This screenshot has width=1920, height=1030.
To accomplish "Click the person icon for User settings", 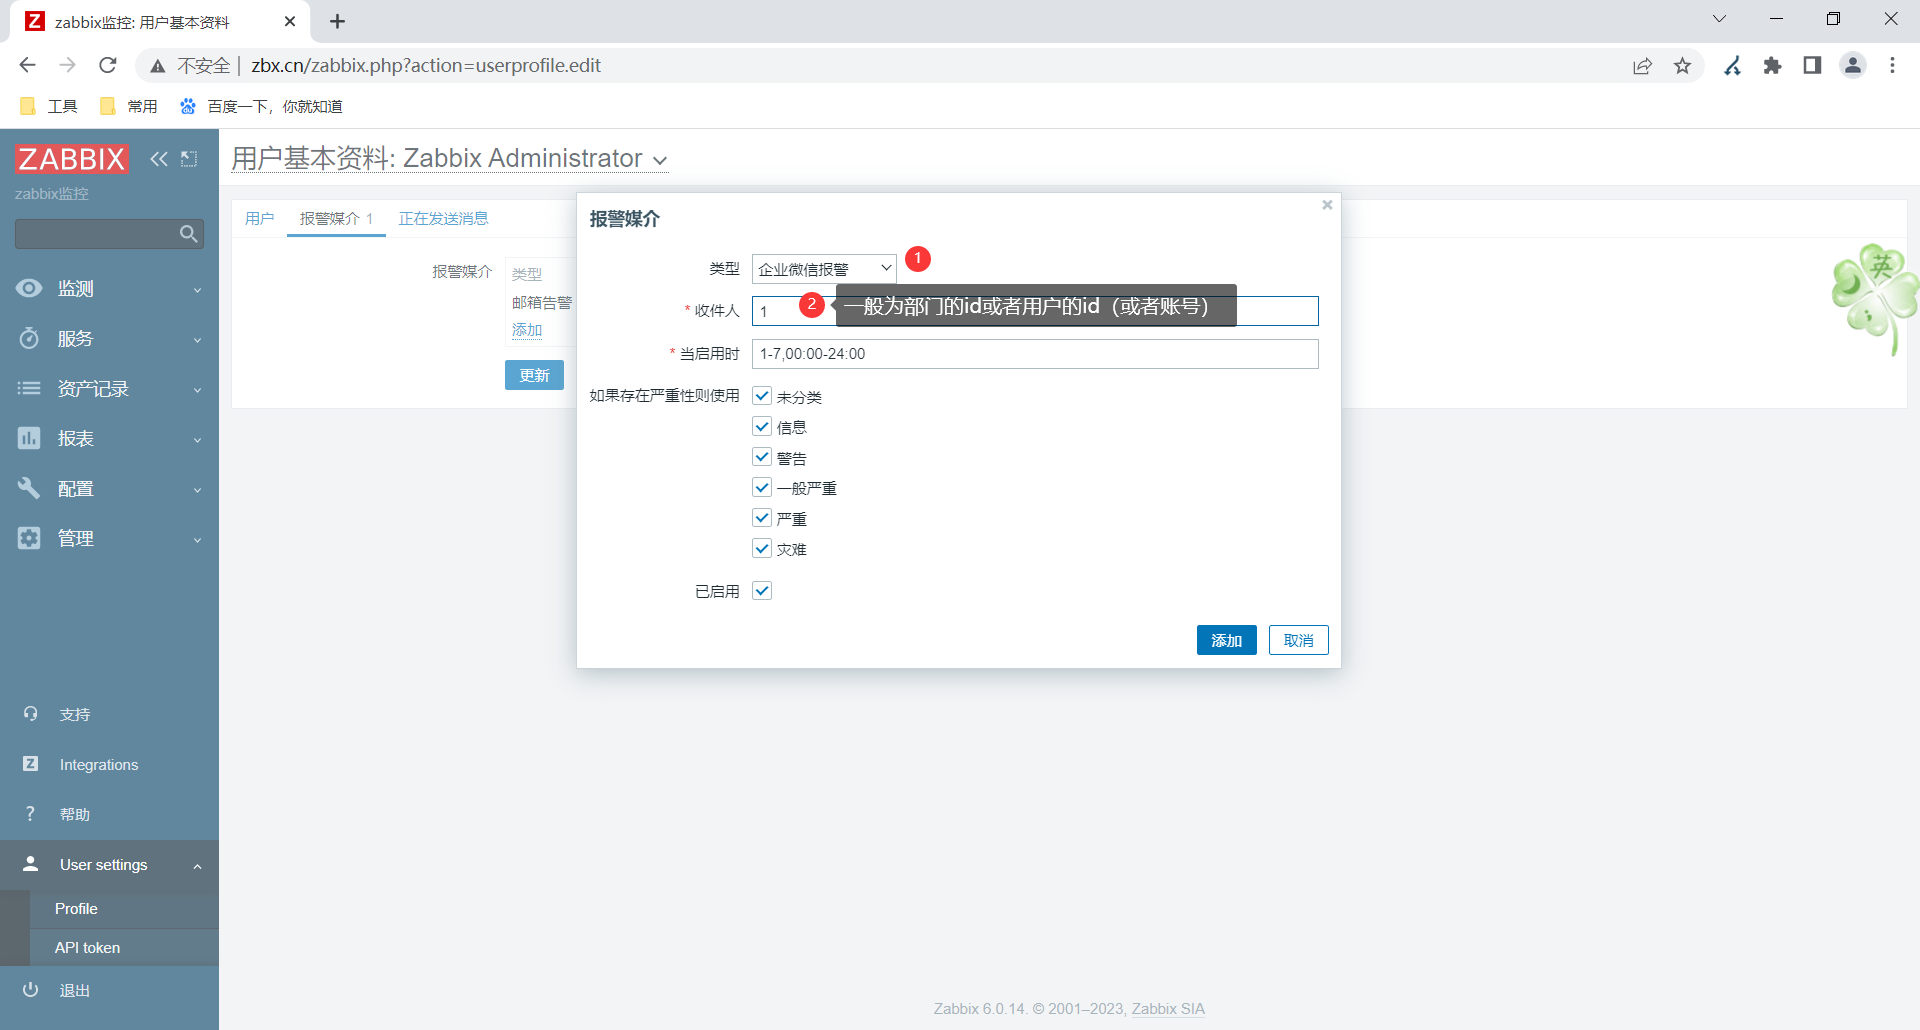I will click(x=30, y=864).
